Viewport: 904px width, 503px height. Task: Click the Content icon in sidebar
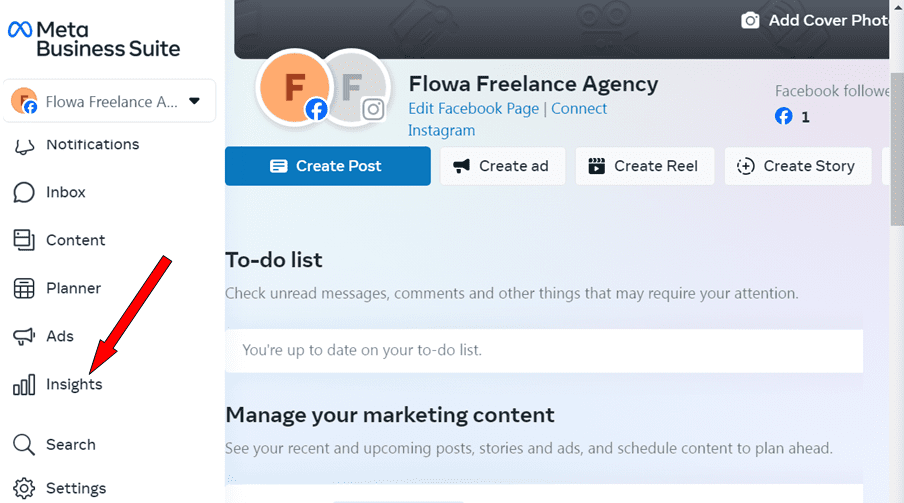point(24,240)
